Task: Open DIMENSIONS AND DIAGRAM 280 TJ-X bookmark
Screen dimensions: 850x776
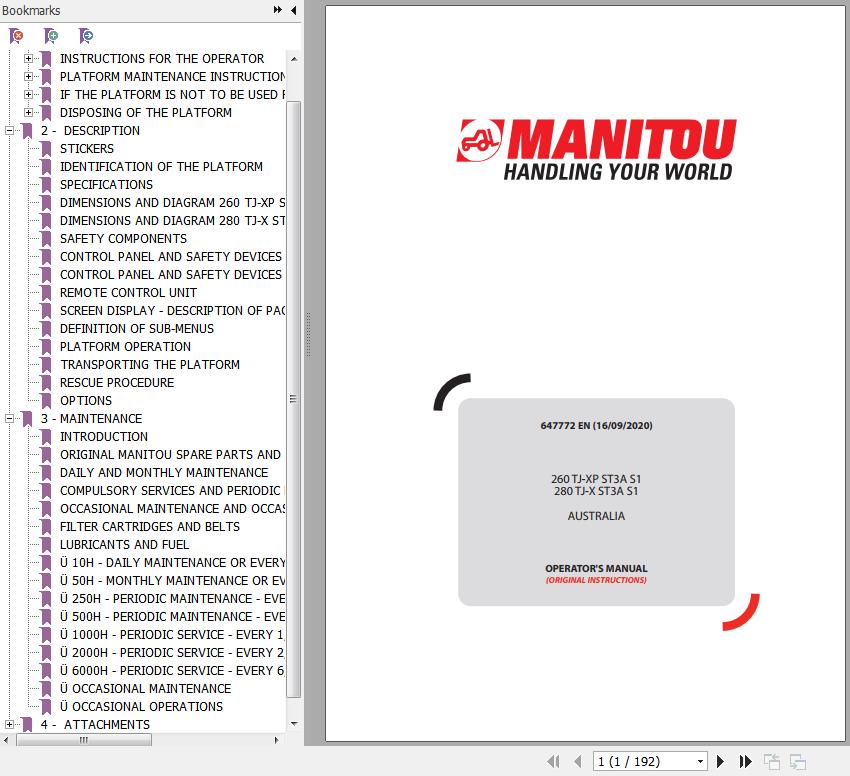Action: coord(172,220)
